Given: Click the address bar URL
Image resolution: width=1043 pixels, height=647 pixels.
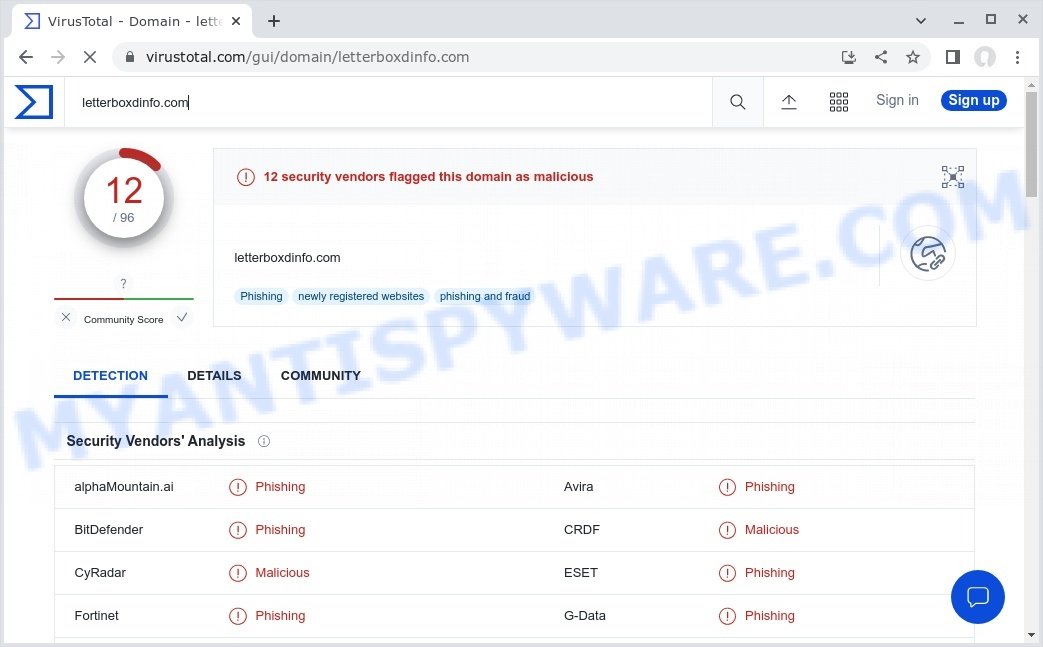Looking at the screenshot, I should point(307,57).
